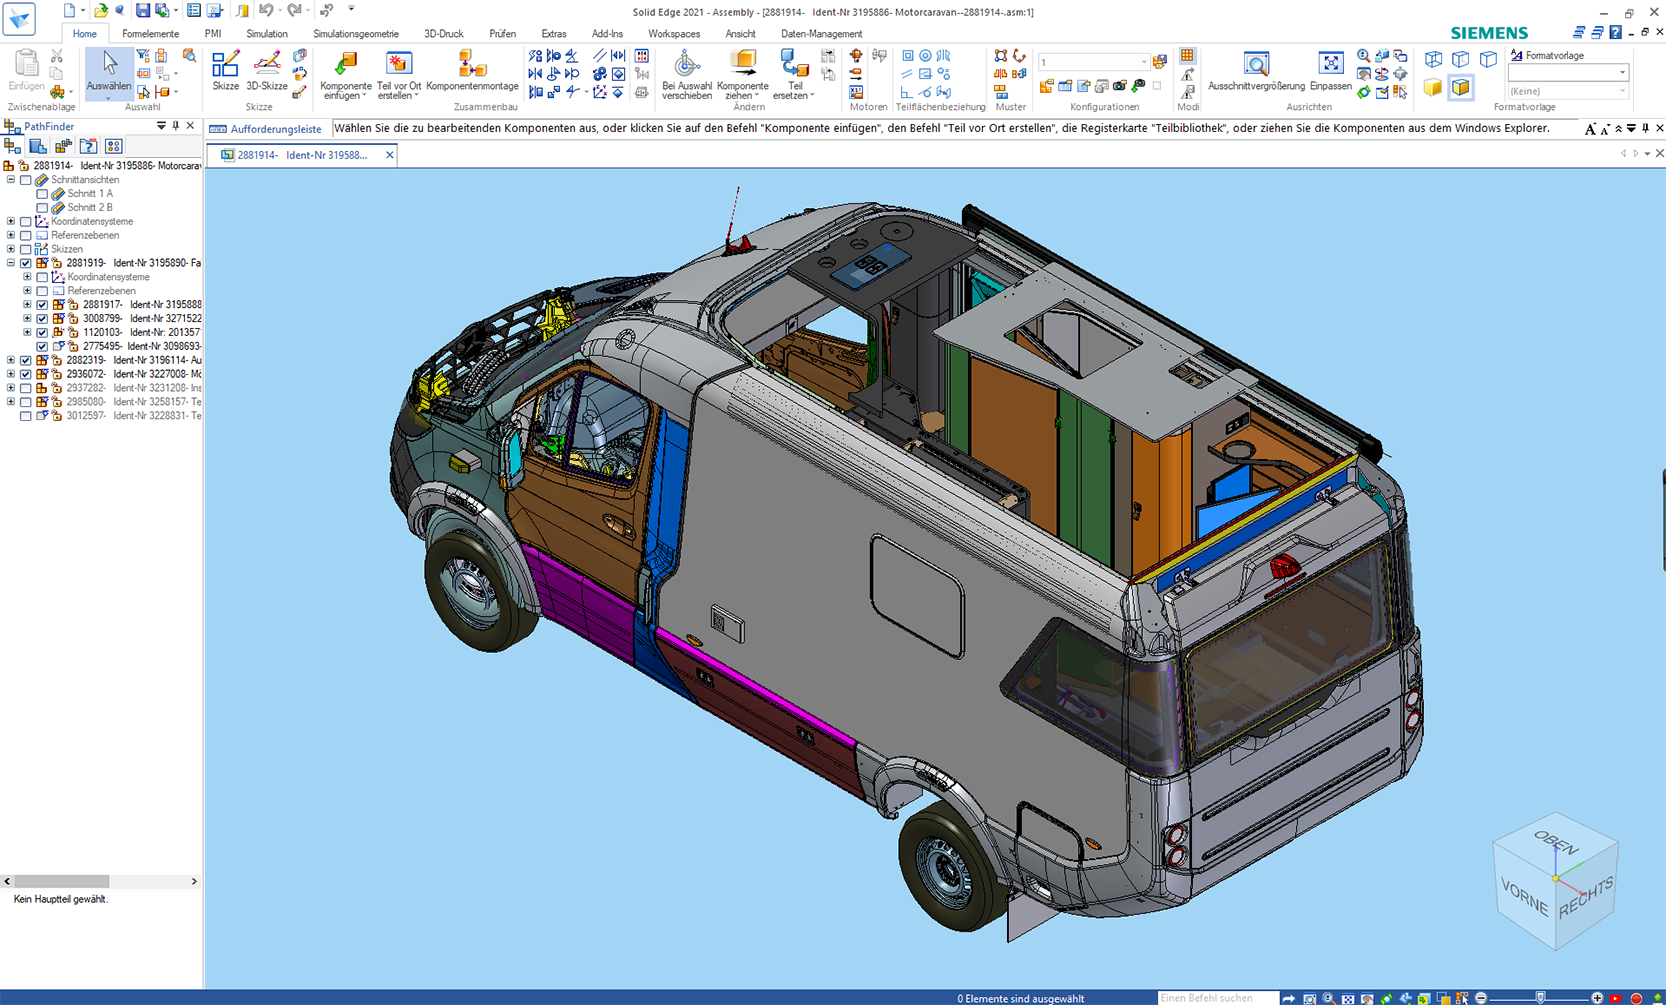Open the 3D-Druck tab
This screenshot has height=1005, width=1666.
[444, 34]
